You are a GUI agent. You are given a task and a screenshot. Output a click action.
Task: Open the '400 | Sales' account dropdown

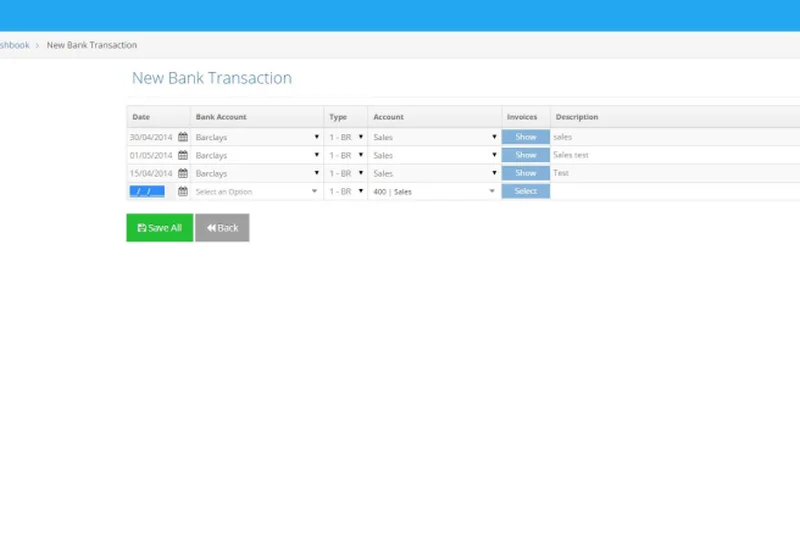click(434, 191)
